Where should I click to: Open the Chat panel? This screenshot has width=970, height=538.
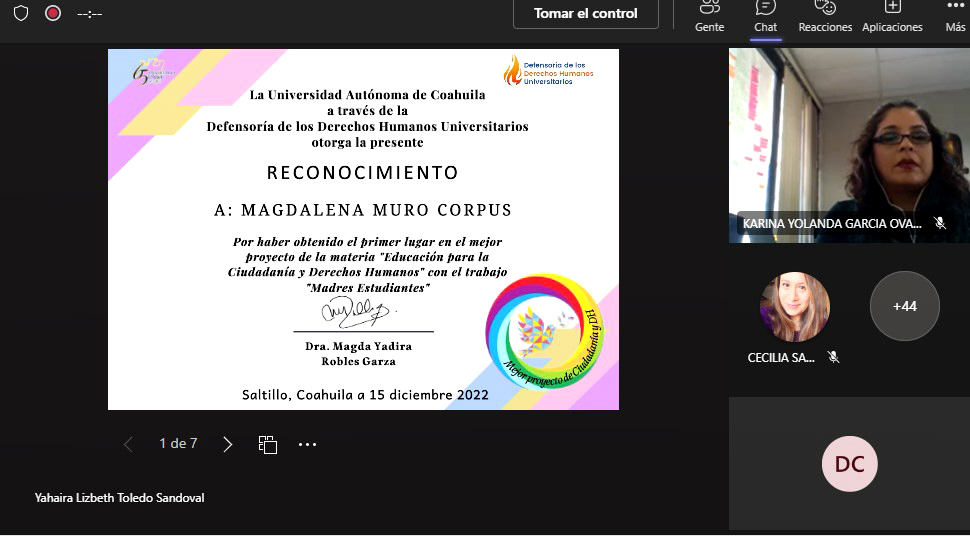[765, 16]
